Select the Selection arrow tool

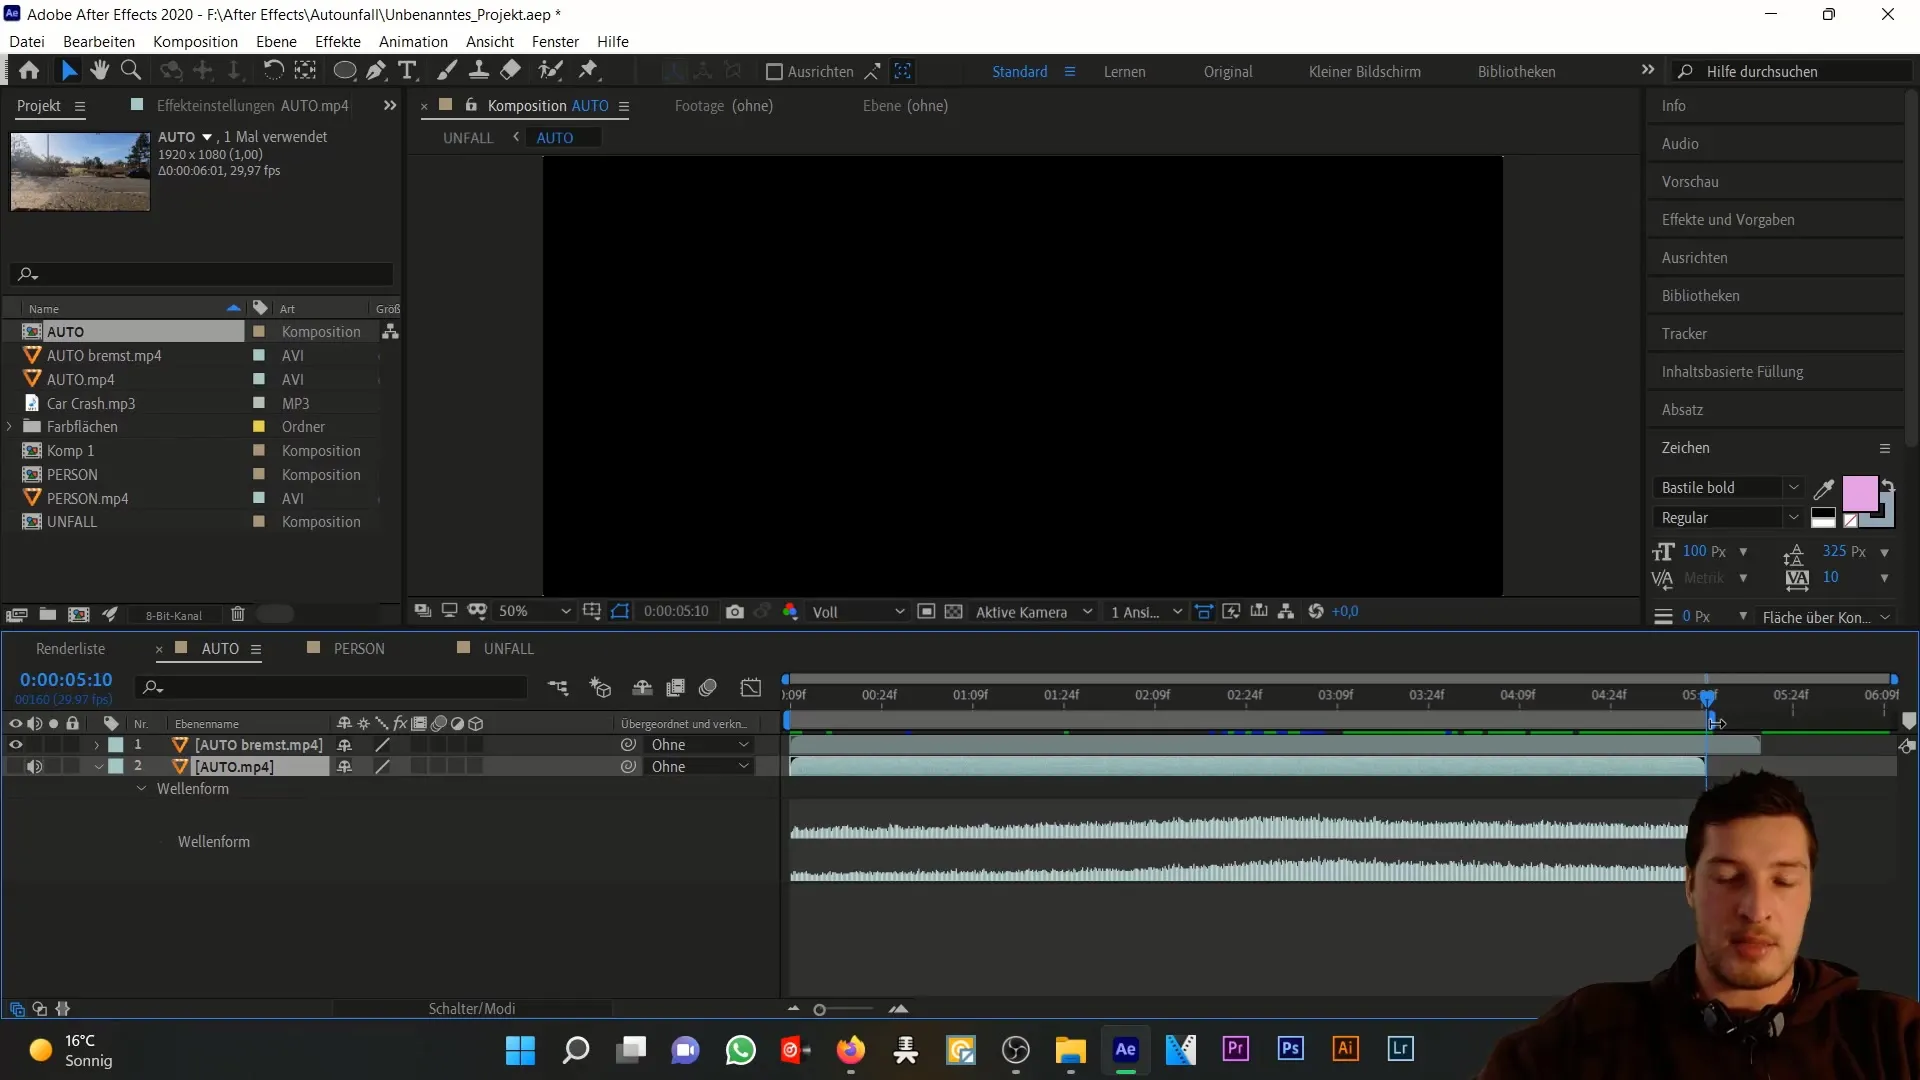(68, 71)
